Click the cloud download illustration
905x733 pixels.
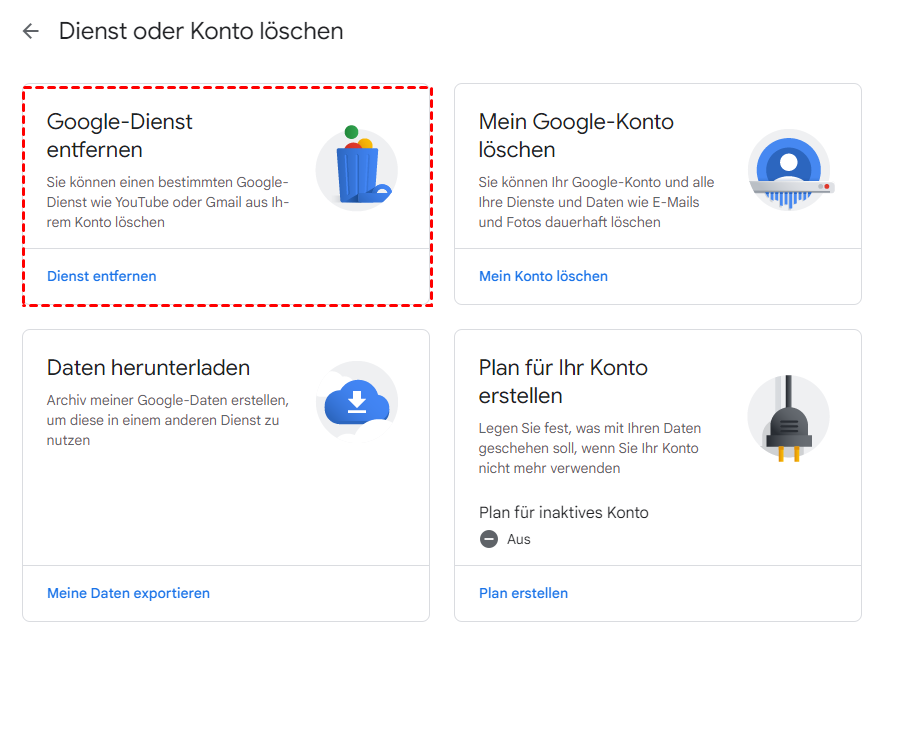click(357, 402)
